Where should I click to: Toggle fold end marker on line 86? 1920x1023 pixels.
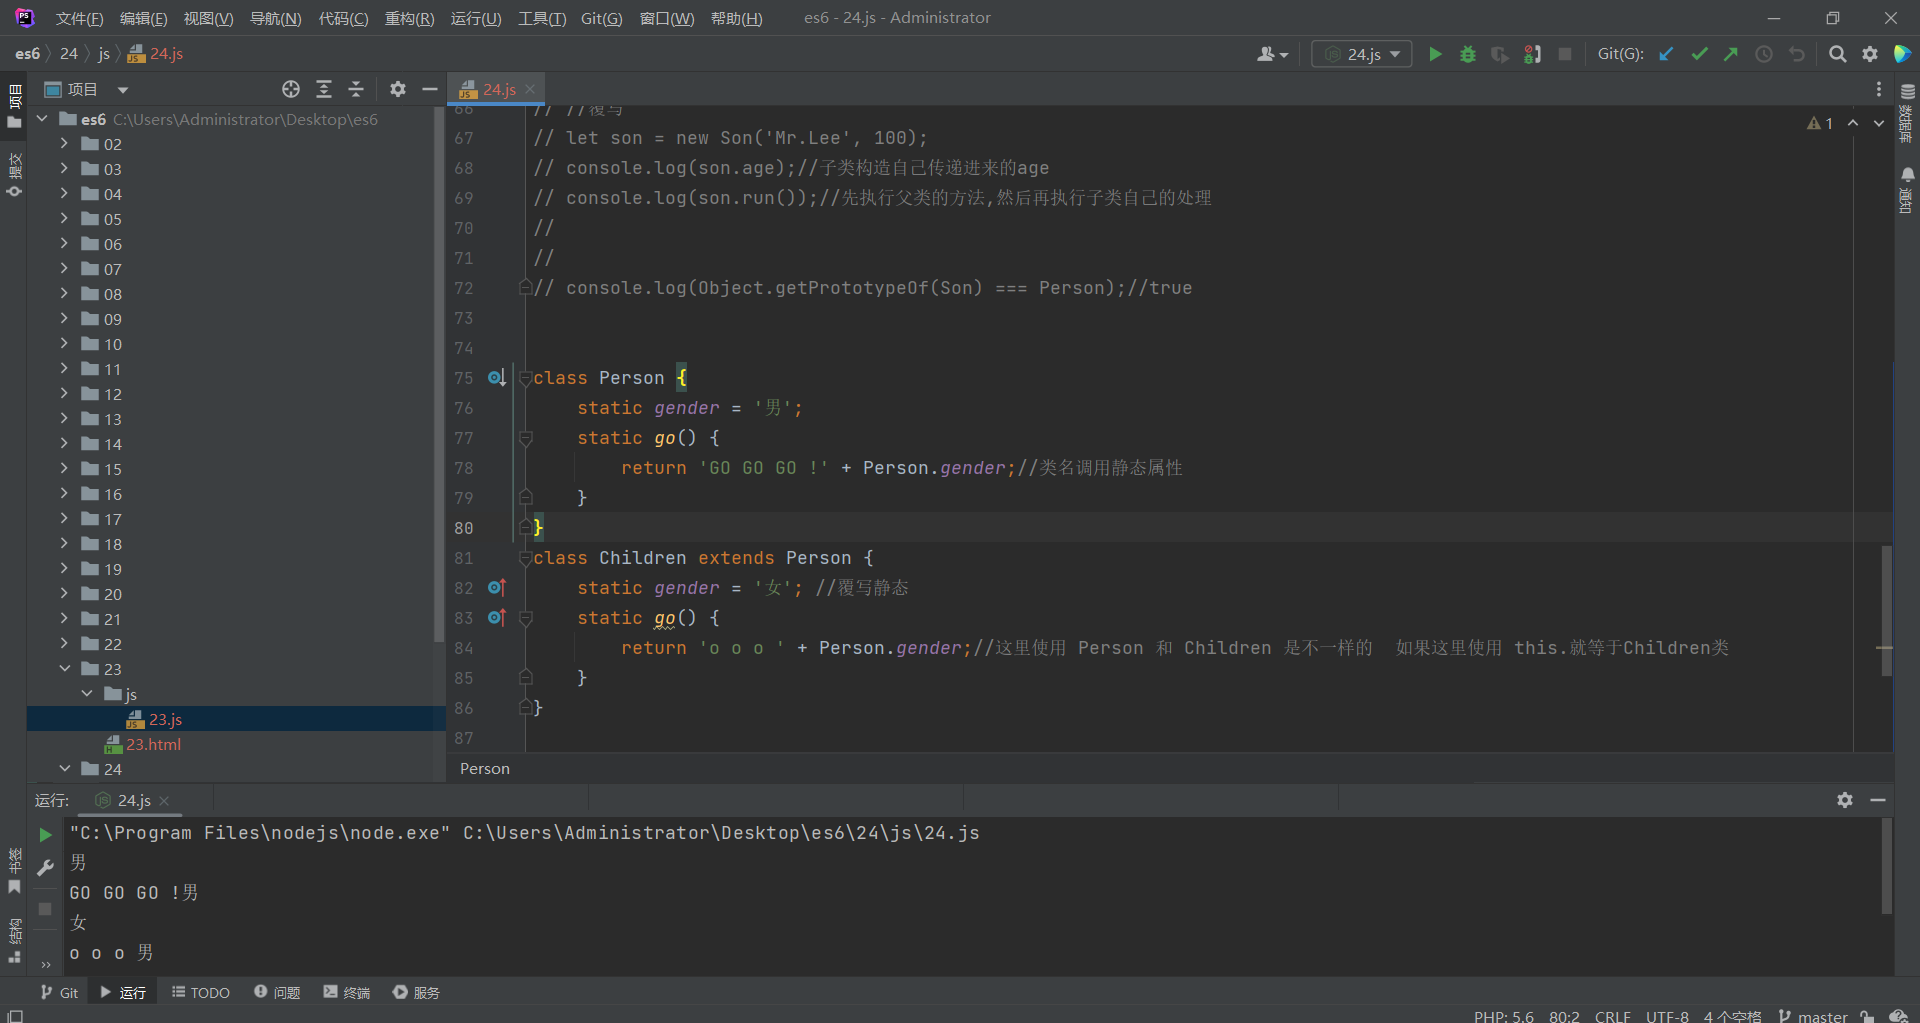coord(525,708)
